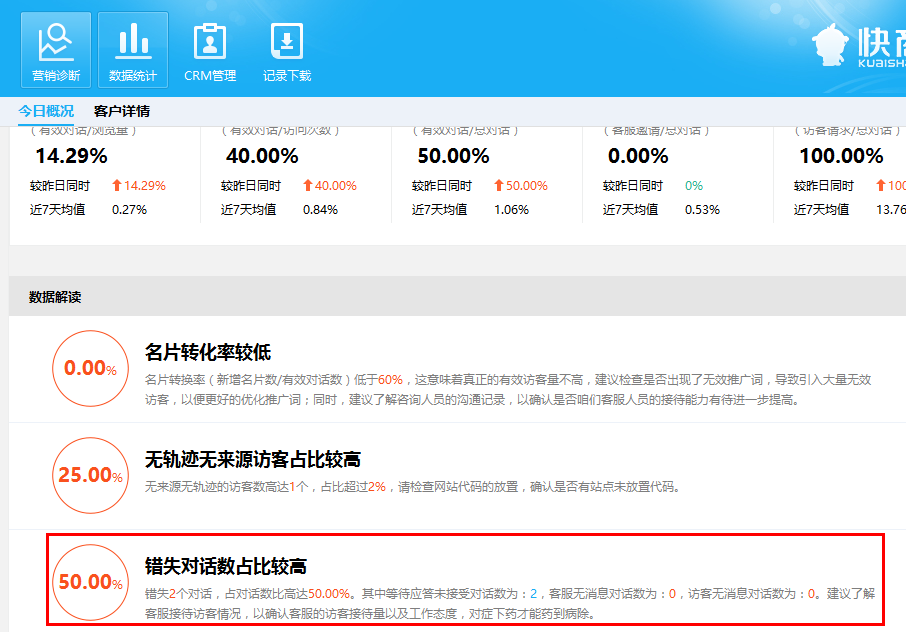This screenshot has height=632, width=906.
Task: Click the large 14.29% statistic value
Action: click(x=71, y=156)
